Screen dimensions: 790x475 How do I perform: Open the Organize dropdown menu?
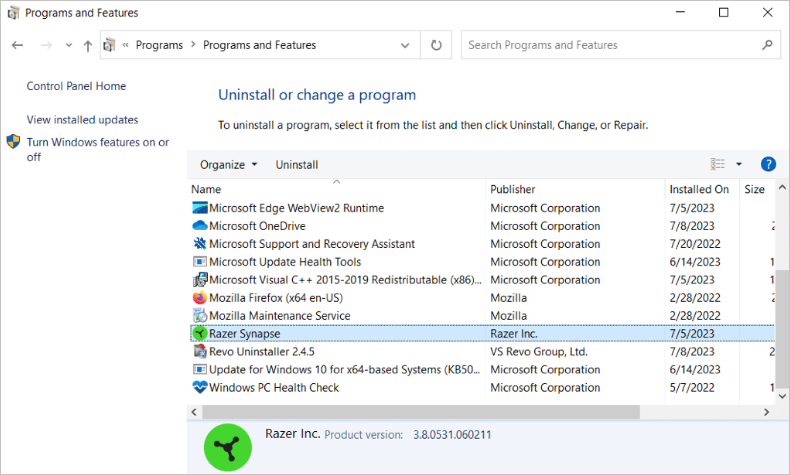(x=228, y=165)
